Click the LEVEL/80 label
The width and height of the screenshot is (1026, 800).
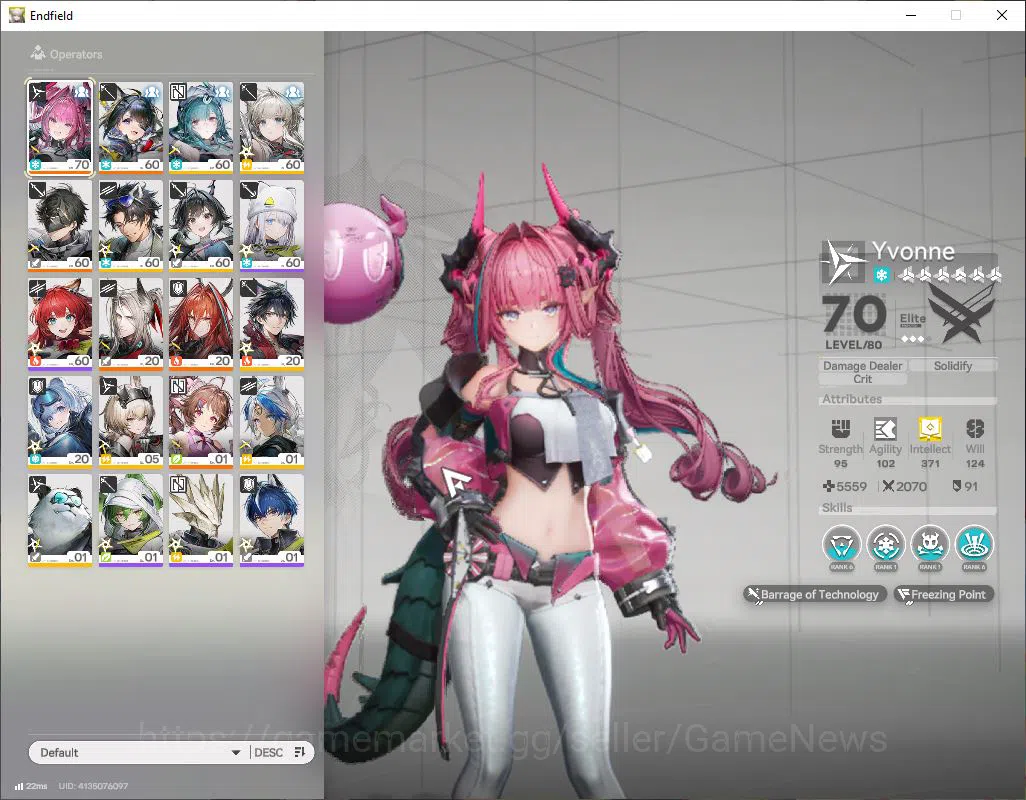(853, 345)
